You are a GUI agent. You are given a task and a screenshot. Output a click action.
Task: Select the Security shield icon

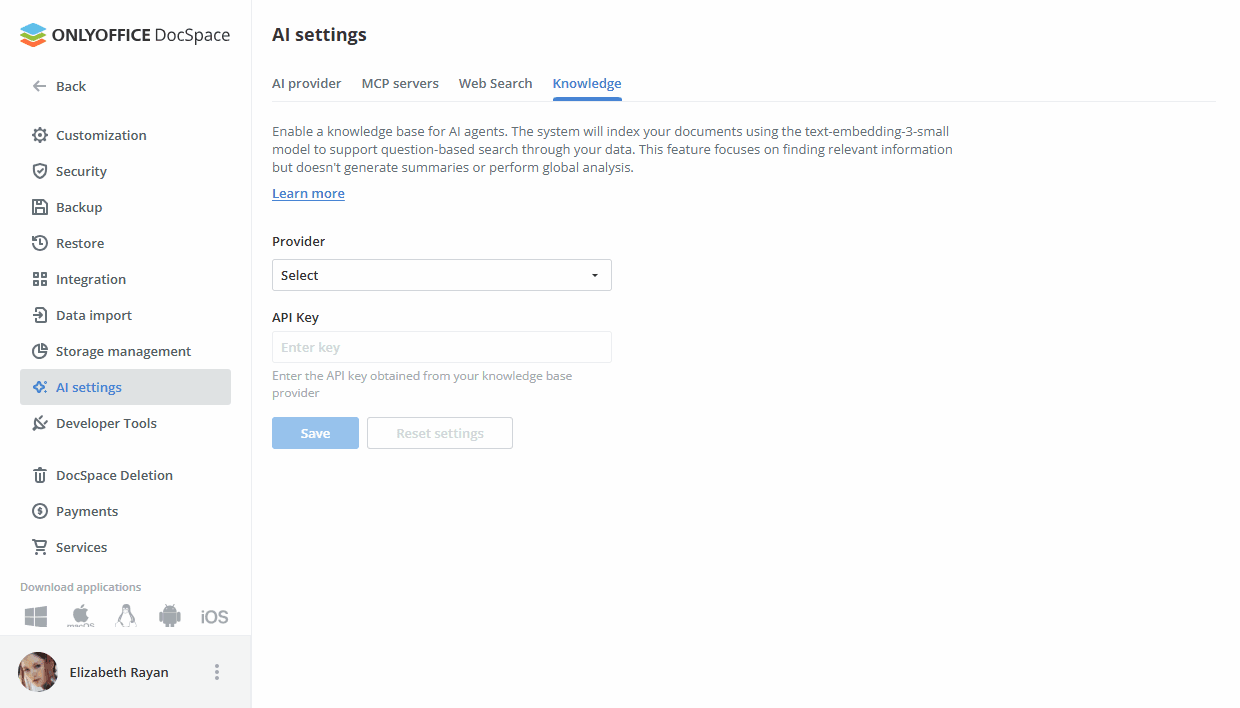pos(38,170)
